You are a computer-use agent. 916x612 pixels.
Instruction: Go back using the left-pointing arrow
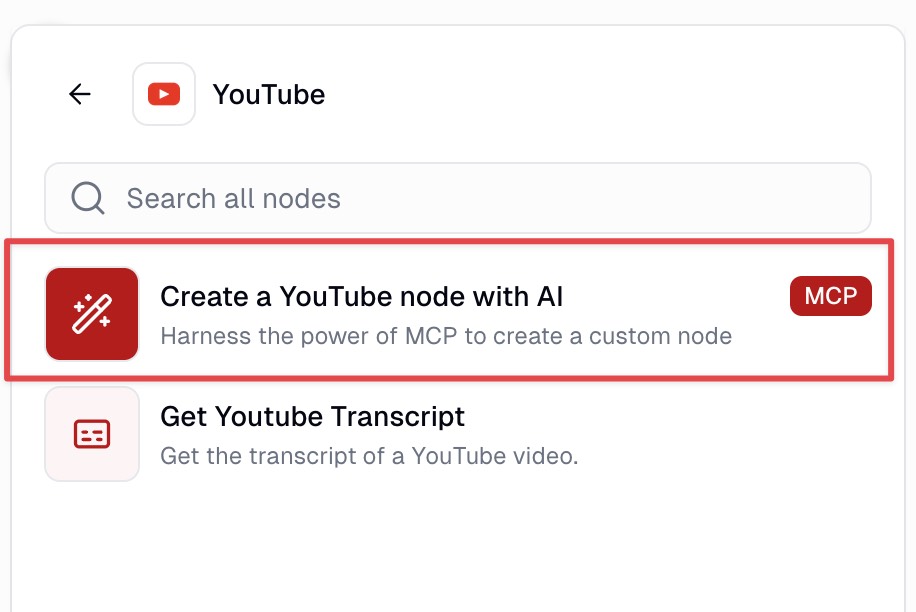pos(79,93)
